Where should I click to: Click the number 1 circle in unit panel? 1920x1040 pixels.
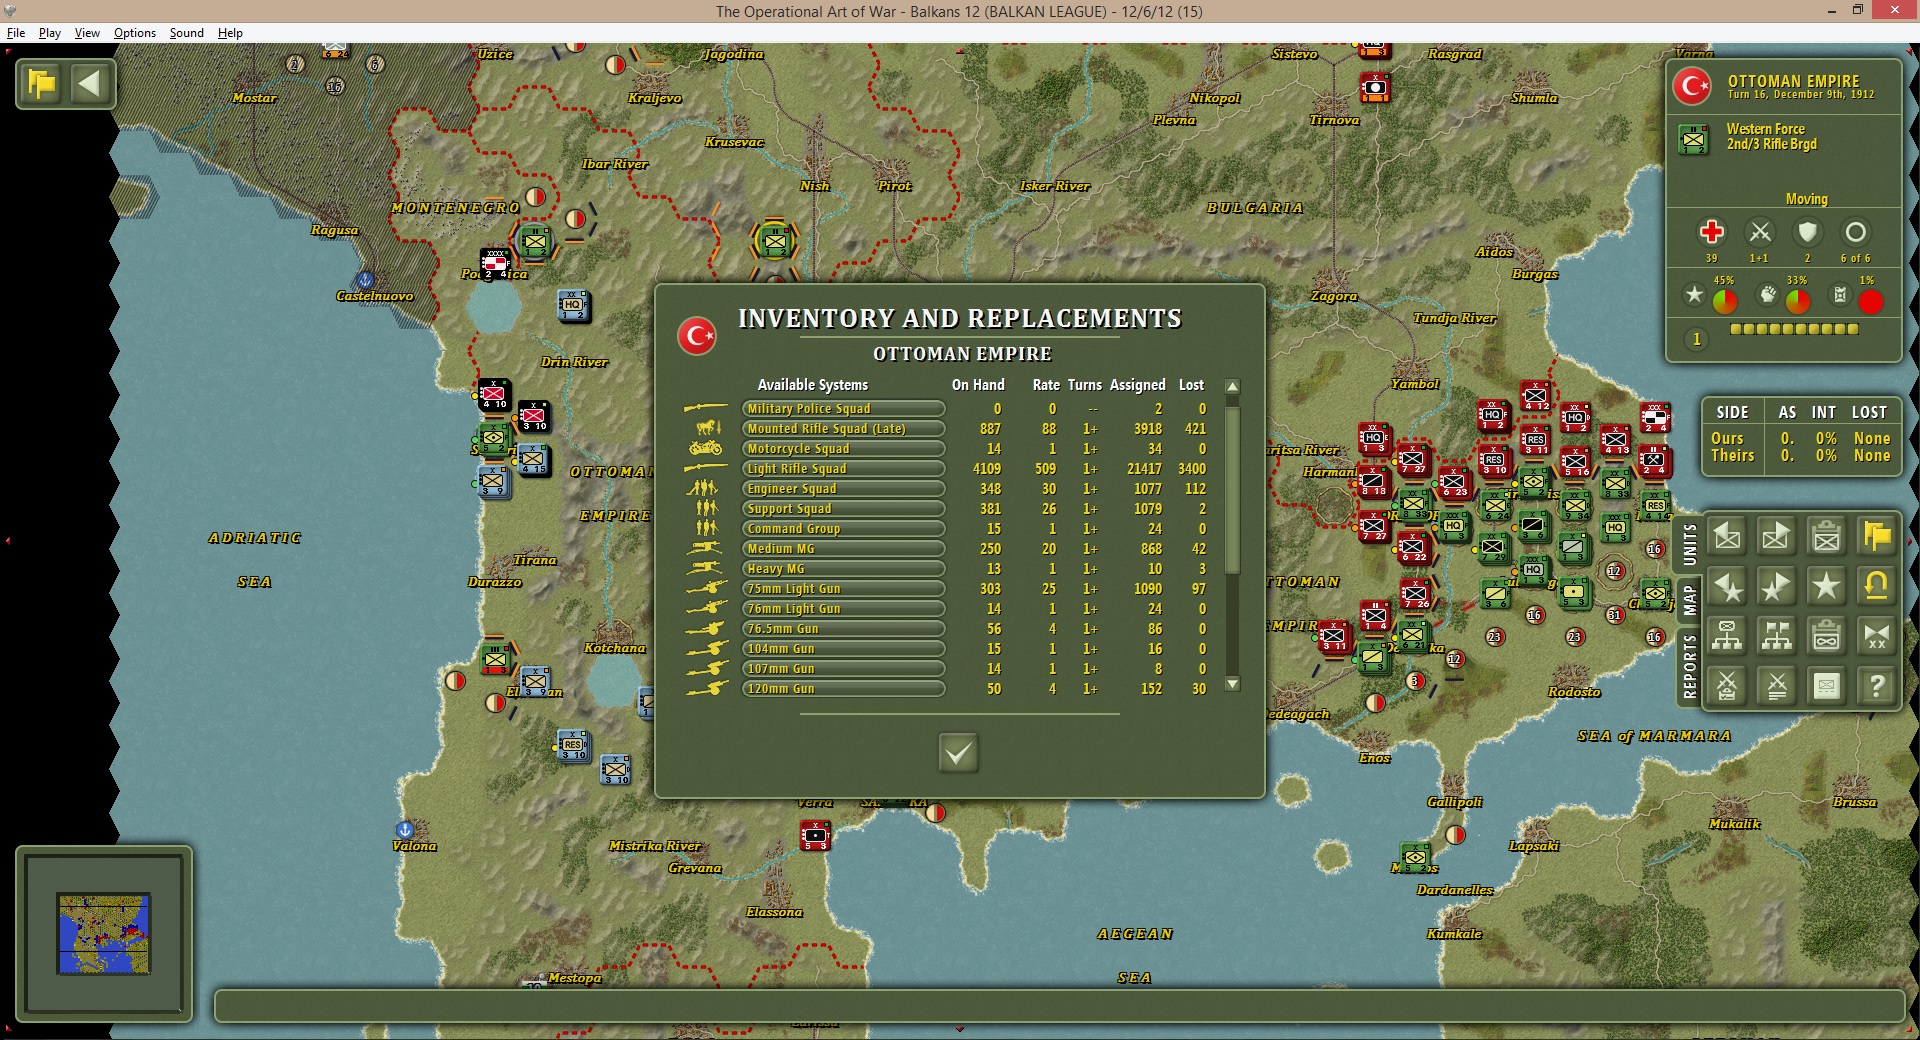tap(1696, 339)
